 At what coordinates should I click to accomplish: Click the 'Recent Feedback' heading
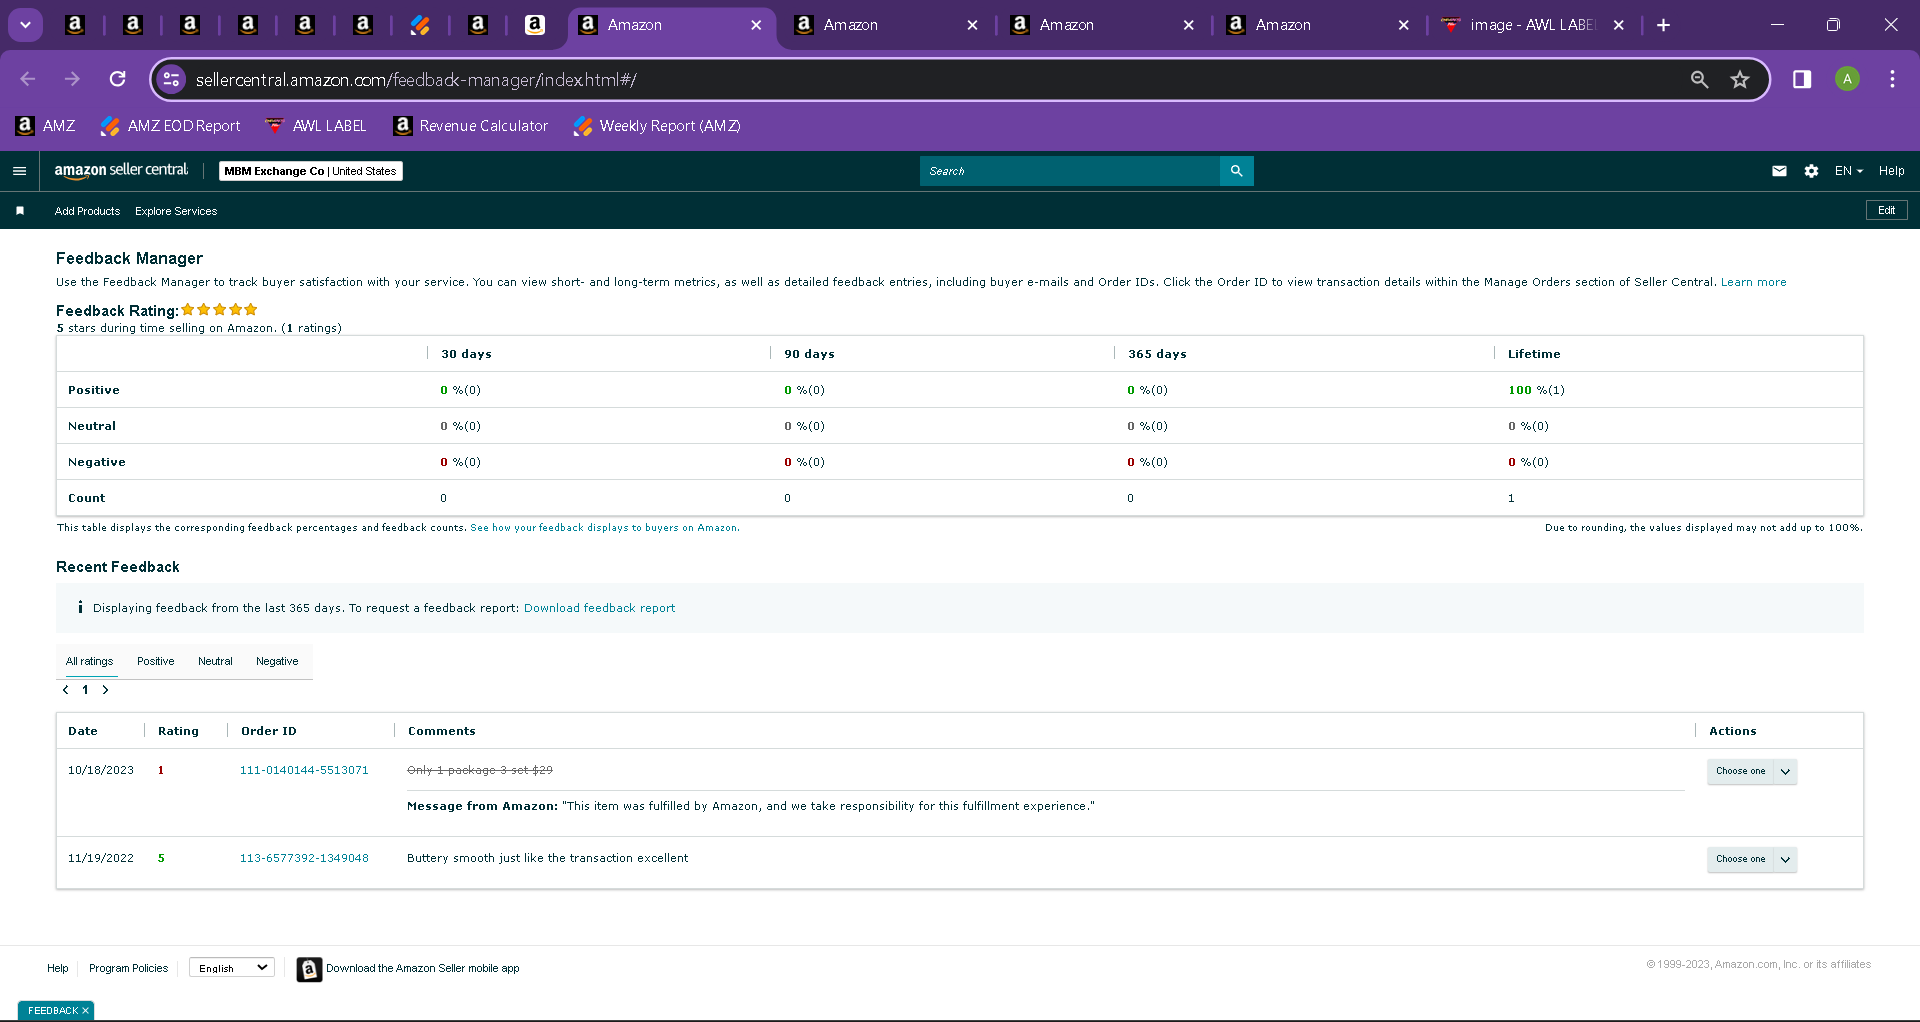[x=118, y=567]
